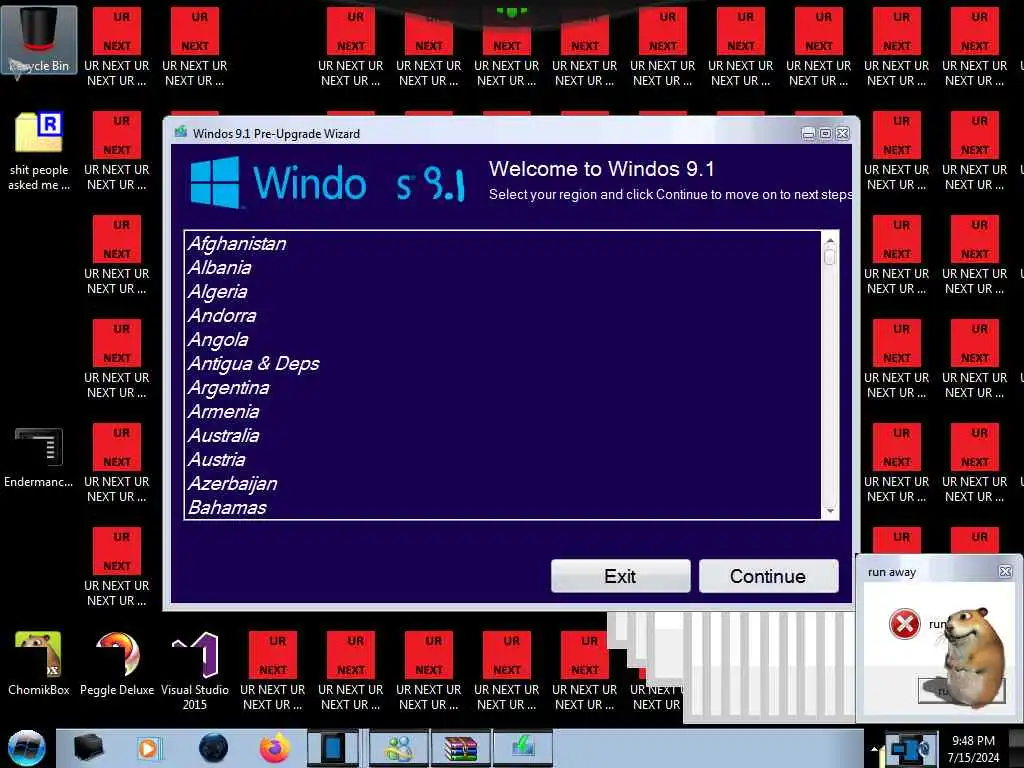Launch the media player taskbar icon
Viewport: 1024px width, 768px height.
pos(148,748)
